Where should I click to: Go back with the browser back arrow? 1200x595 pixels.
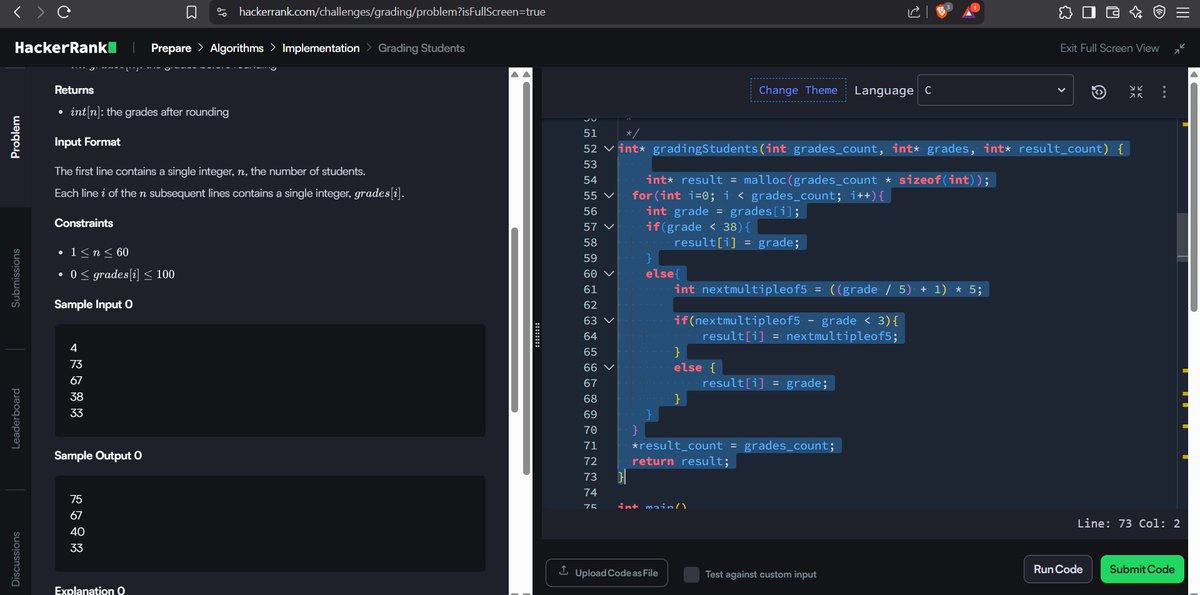18,11
